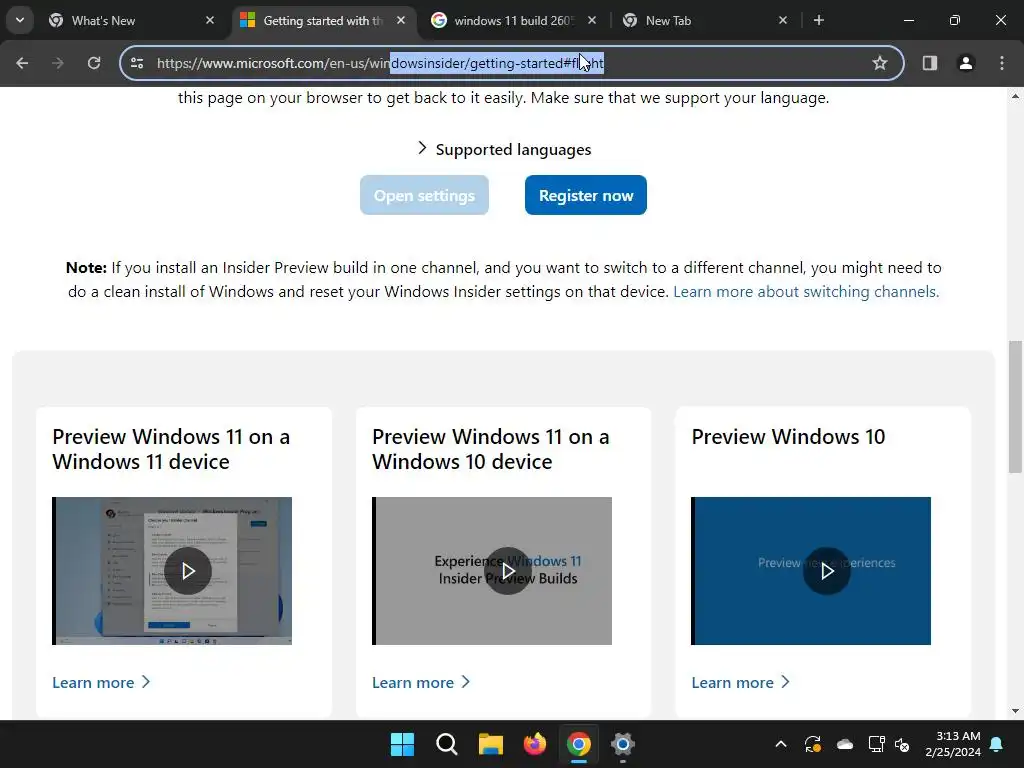Launch Firefox from the taskbar
This screenshot has height=768, width=1024.
535,744
